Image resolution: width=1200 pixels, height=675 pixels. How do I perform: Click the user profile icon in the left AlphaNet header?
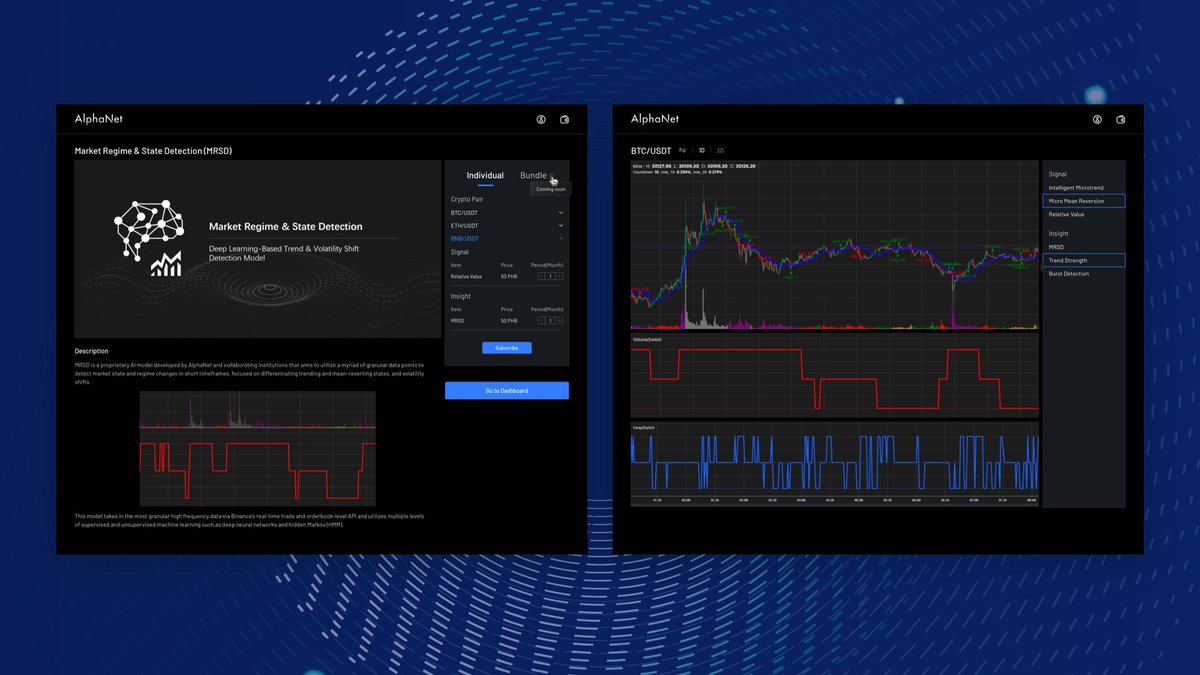pos(541,118)
